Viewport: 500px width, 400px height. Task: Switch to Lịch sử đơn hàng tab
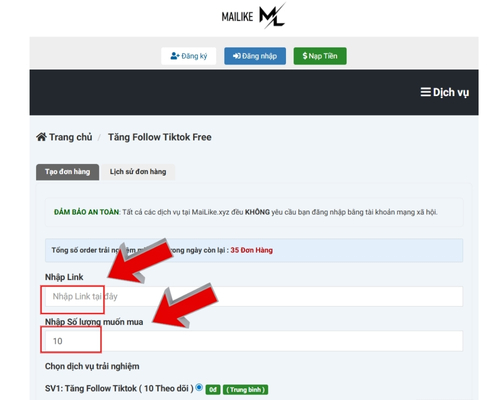(x=138, y=172)
